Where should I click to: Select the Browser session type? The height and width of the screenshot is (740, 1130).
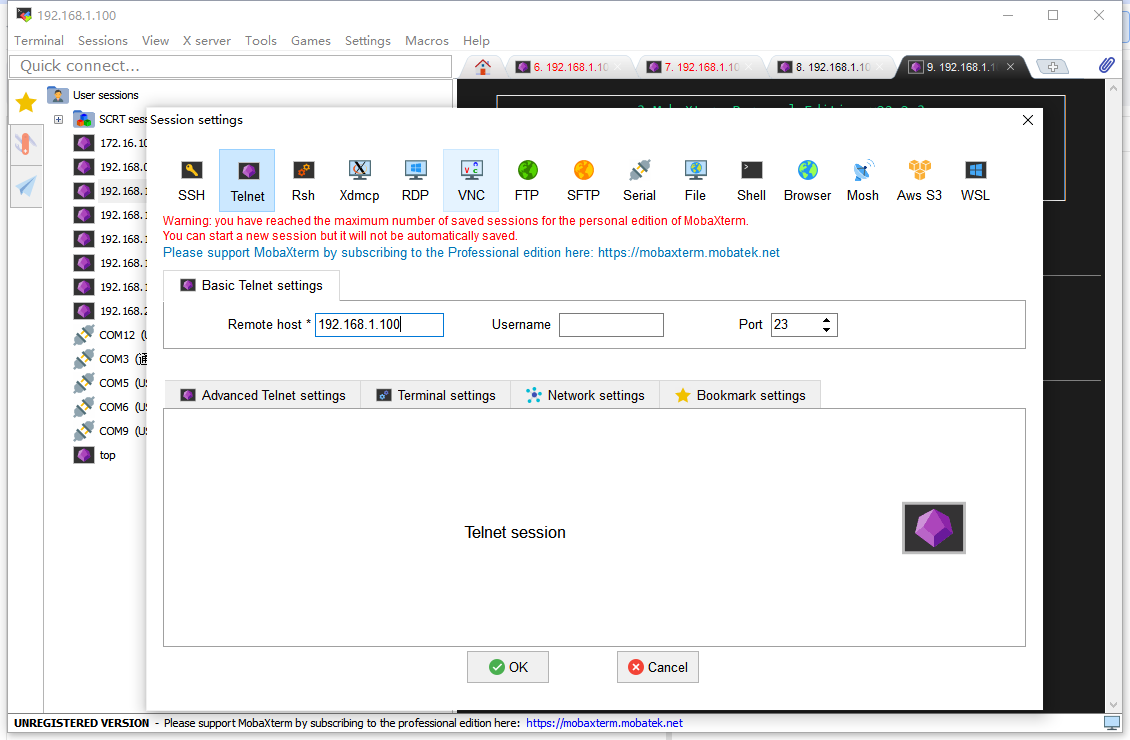(807, 180)
